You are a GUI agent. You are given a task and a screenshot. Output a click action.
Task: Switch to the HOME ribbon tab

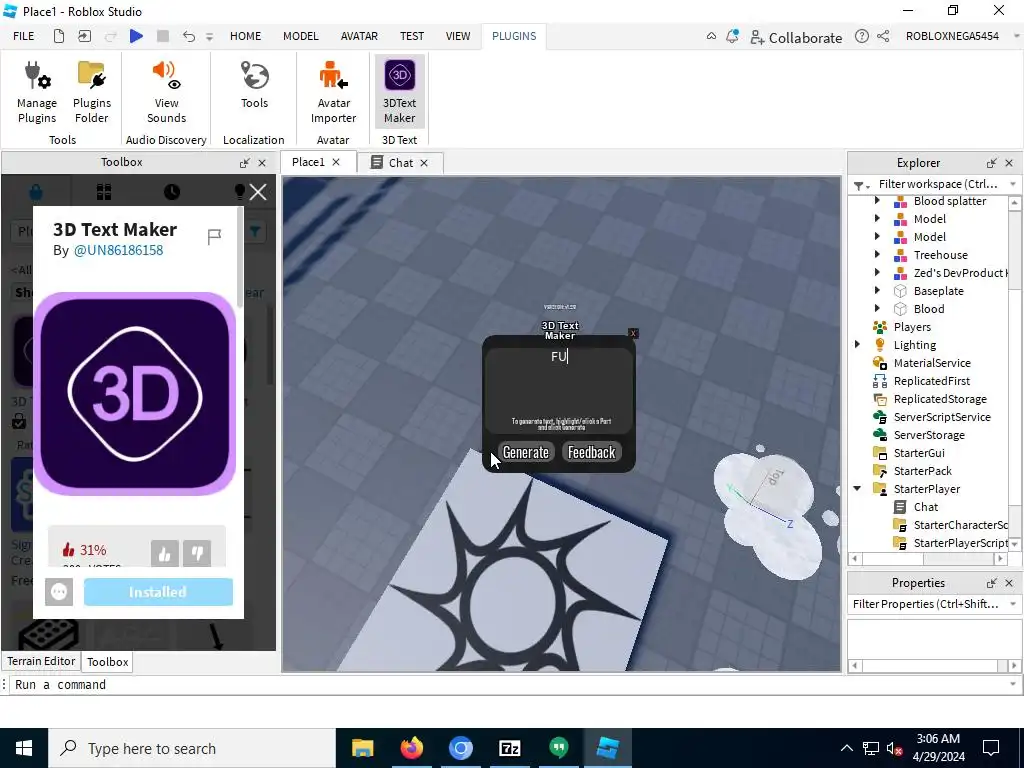pyautogui.click(x=246, y=36)
